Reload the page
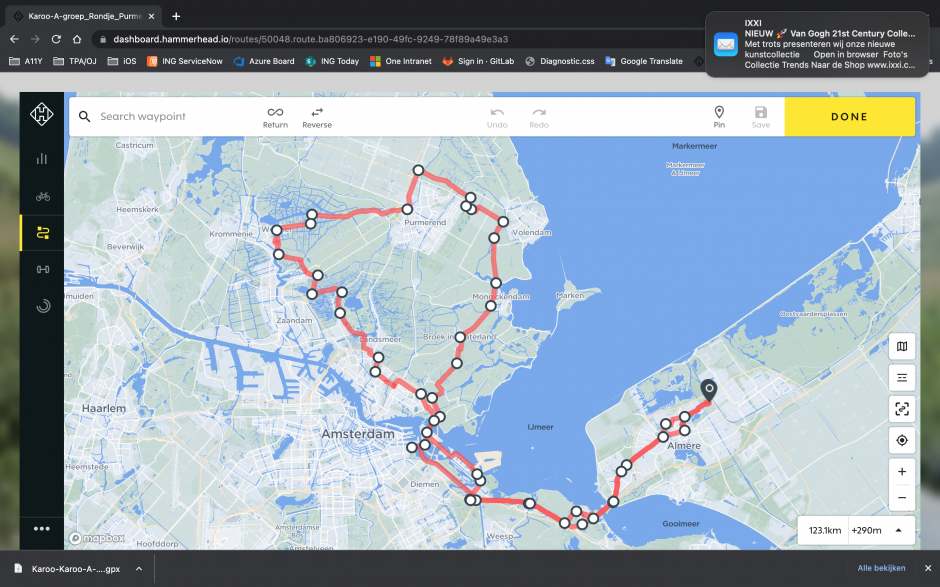 tap(56, 39)
